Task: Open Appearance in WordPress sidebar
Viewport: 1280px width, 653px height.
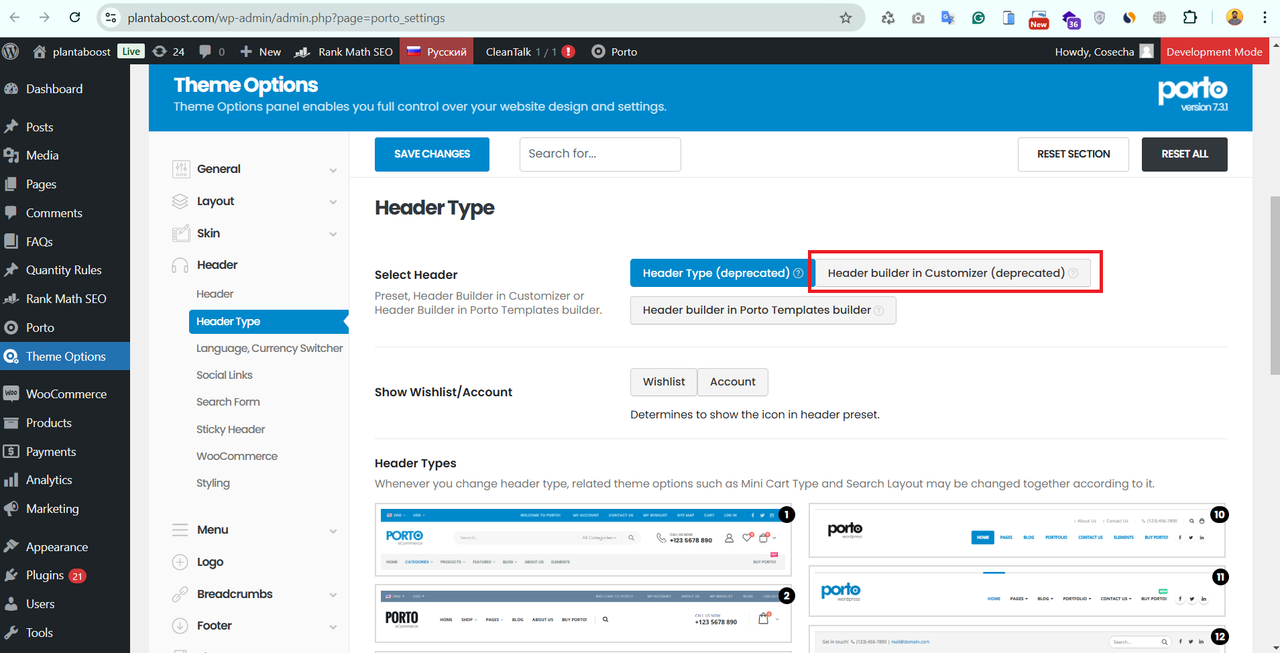Action: pos(65,547)
